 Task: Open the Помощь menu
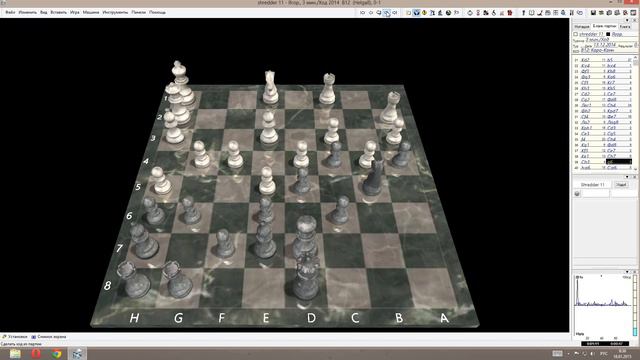click(x=157, y=12)
